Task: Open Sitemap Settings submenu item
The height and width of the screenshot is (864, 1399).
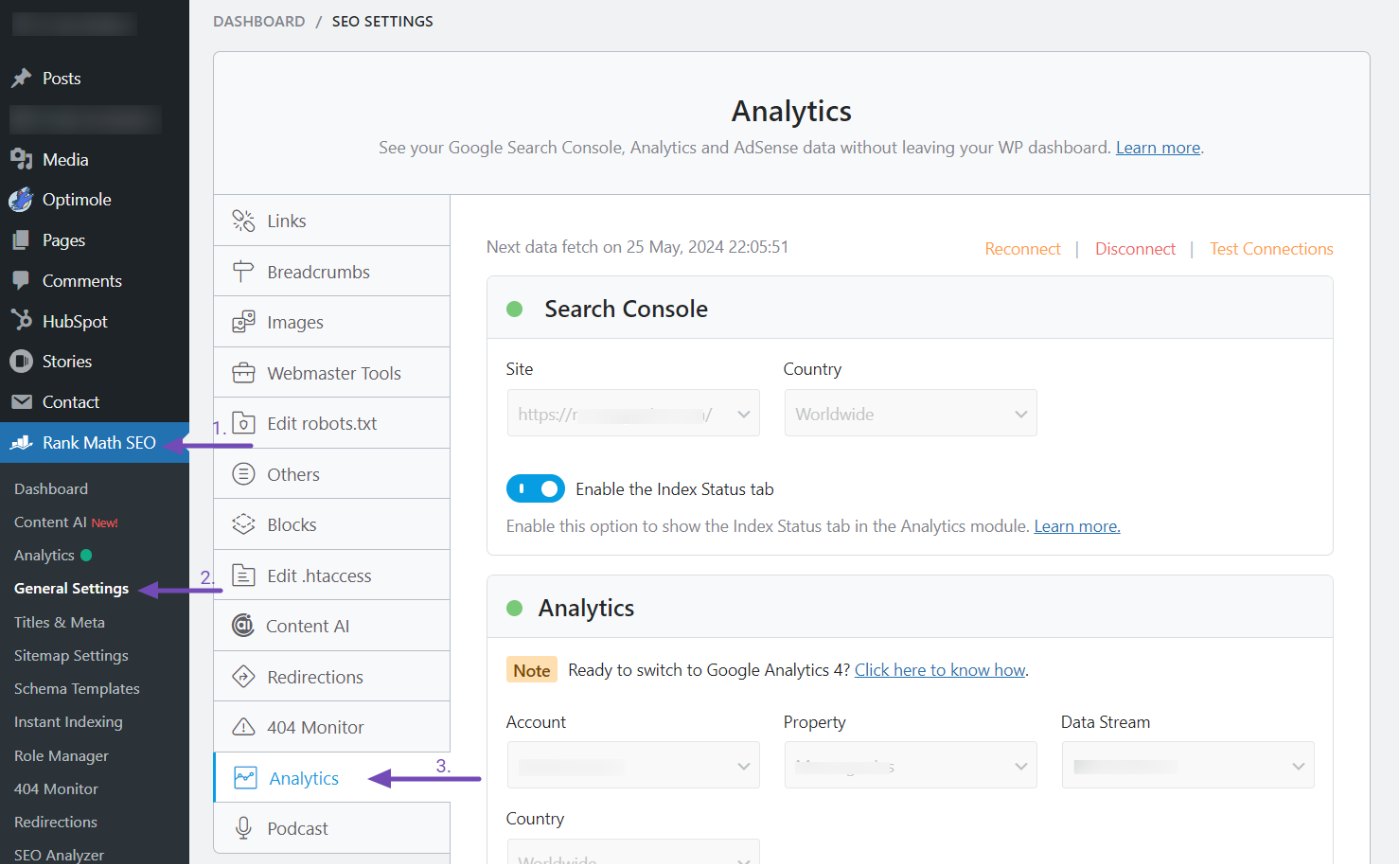Action: coord(71,655)
